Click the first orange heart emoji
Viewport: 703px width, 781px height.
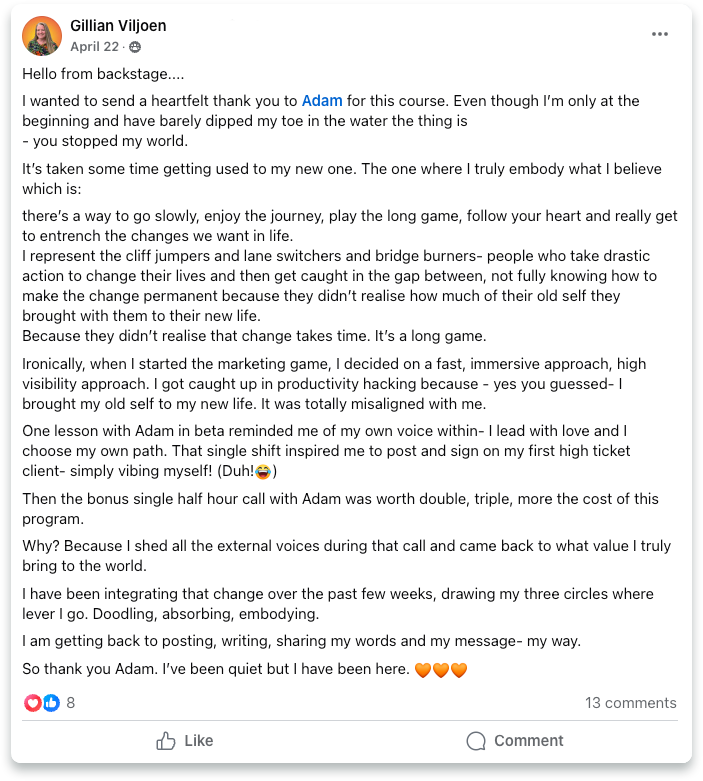click(x=423, y=670)
